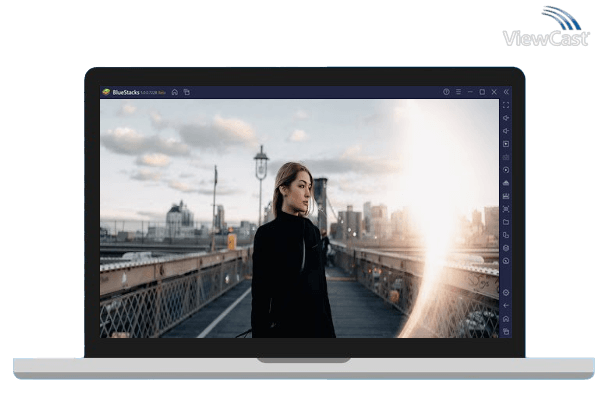The width and height of the screenshot is (602, 414).
Task: Open the BlueStacks help icon
Action: (446, 92)
